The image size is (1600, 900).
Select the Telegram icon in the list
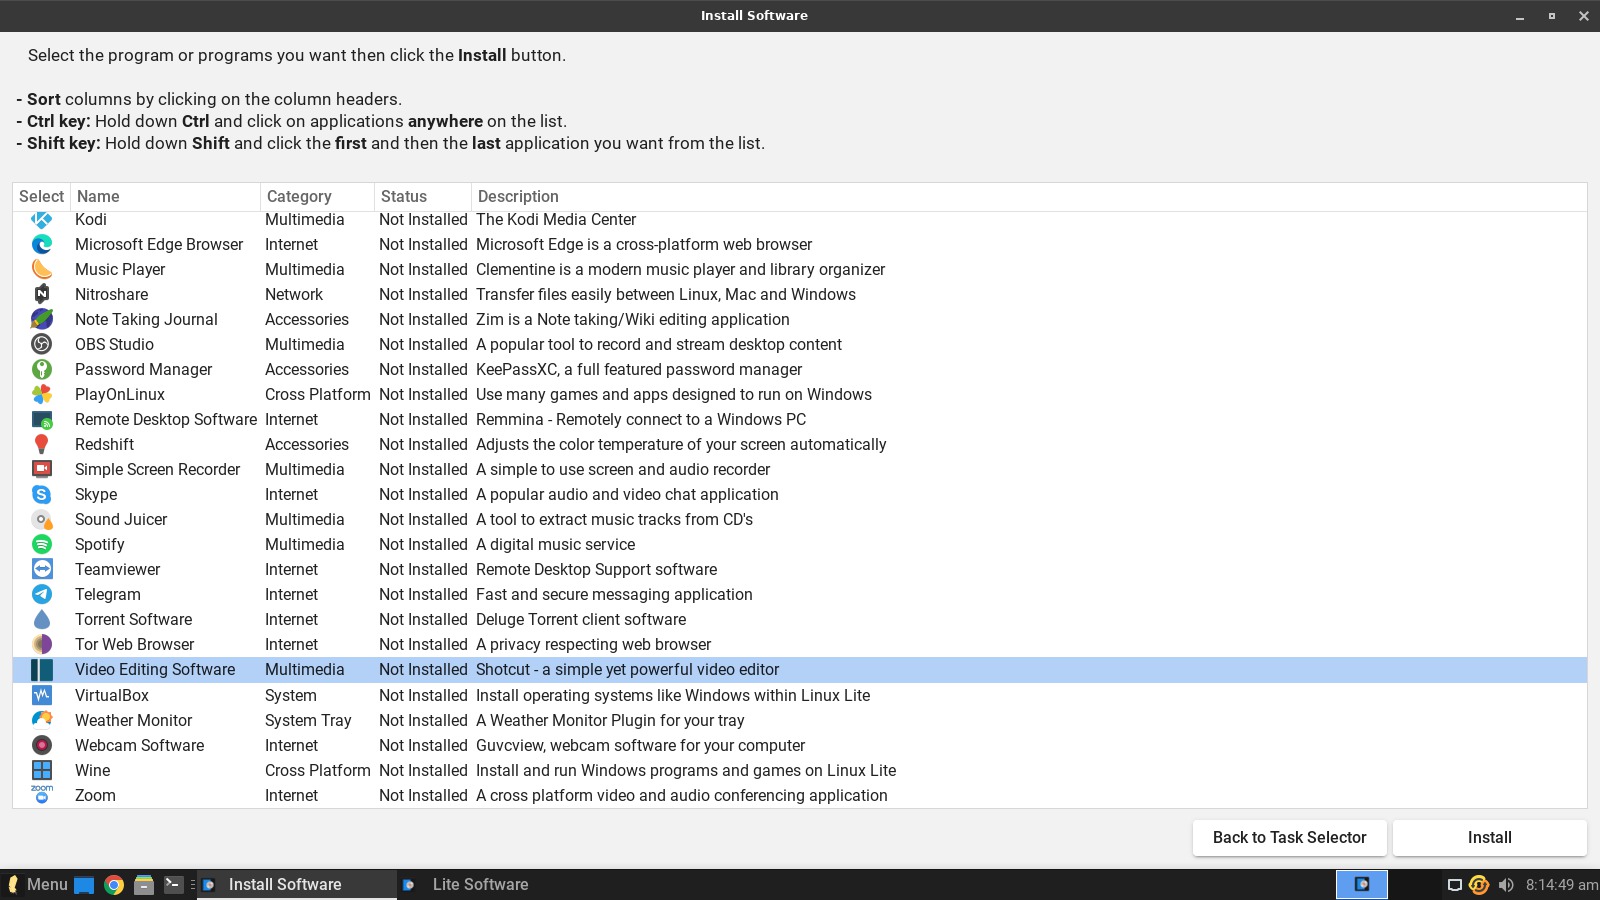42,594
